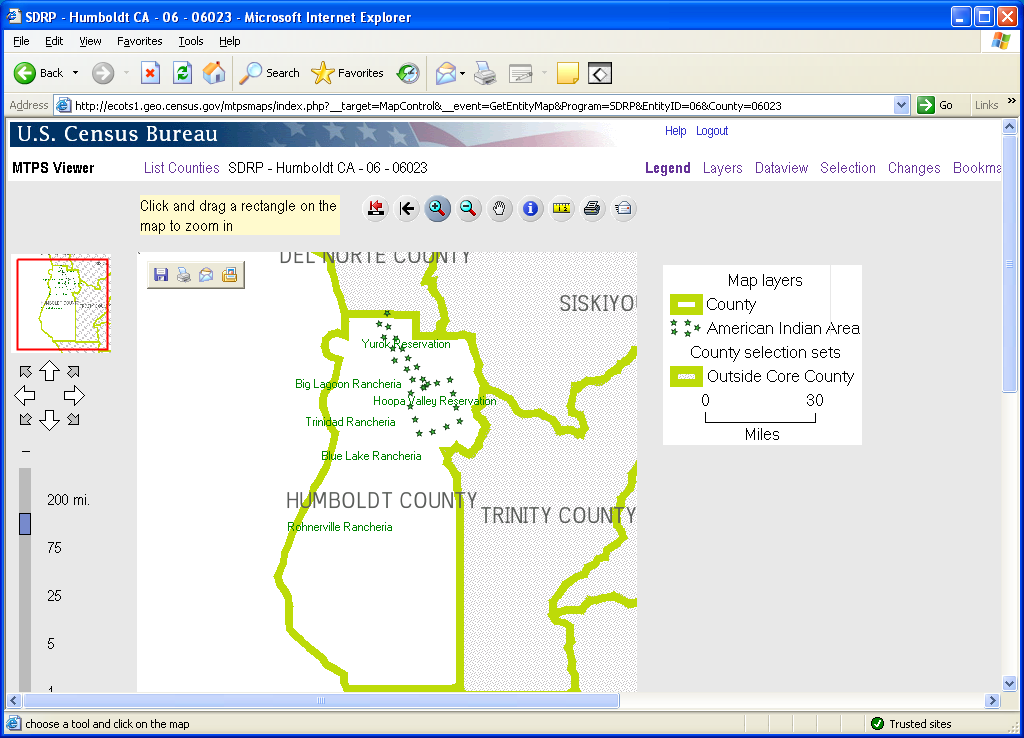The width and height of the screenshot is (1024, 738).
Task: Pan map southeast with diagonal arrow
Action: point(74,419)
